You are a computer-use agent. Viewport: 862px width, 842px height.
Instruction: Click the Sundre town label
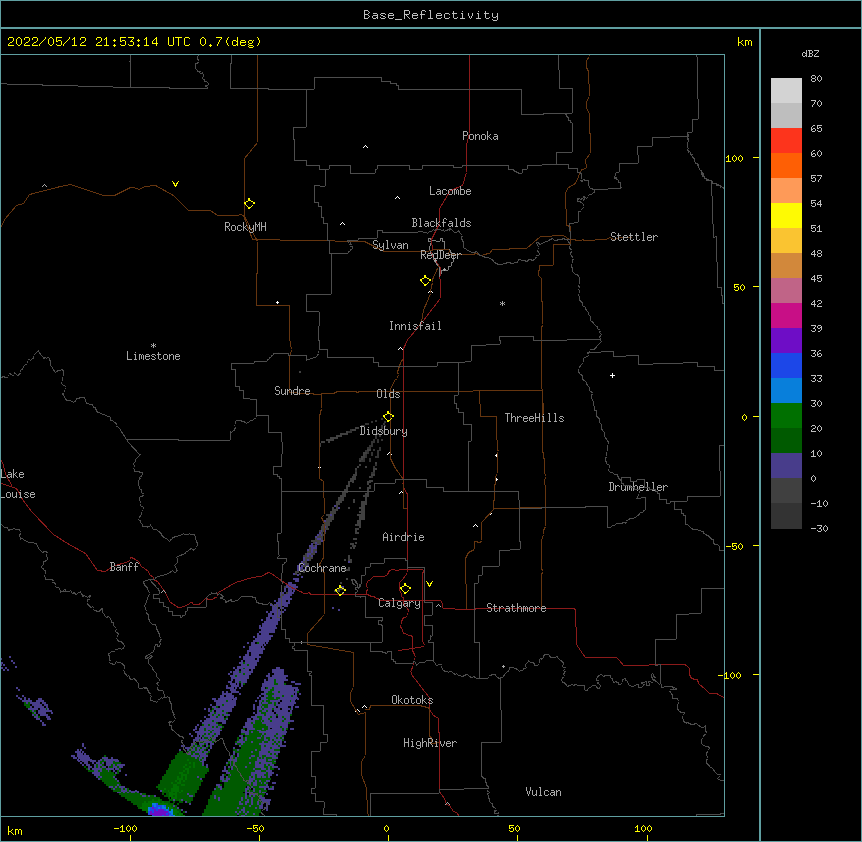point(292,391)
